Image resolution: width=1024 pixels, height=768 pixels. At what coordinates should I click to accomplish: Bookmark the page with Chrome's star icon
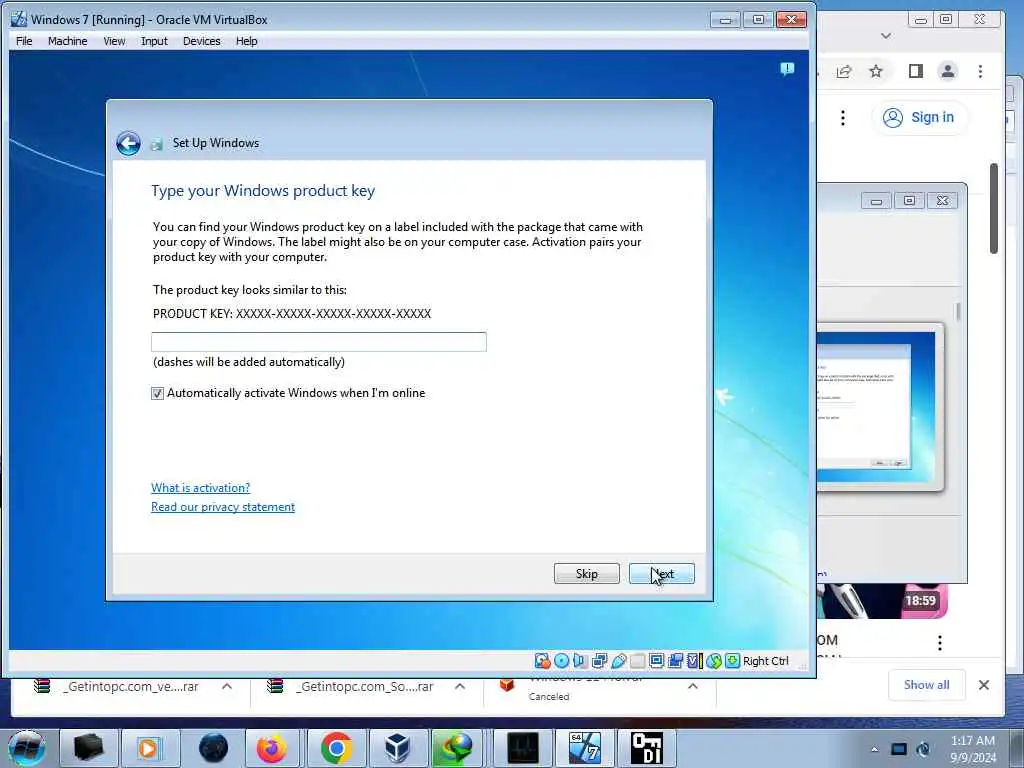[x=876, y=71]
